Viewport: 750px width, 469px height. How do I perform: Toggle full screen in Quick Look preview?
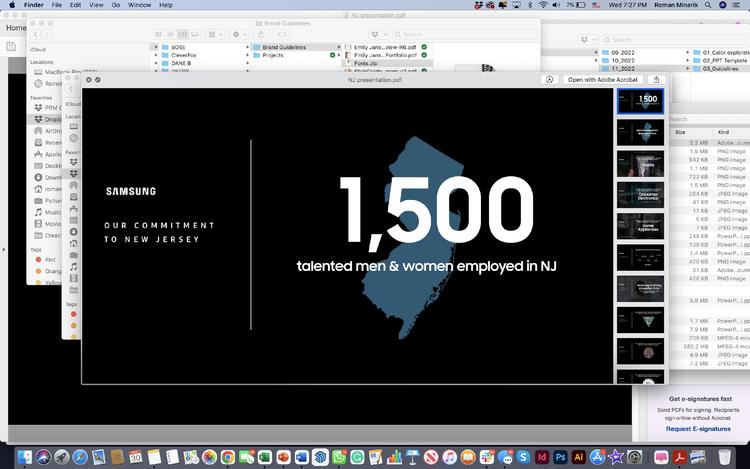[x=98, y=79]
